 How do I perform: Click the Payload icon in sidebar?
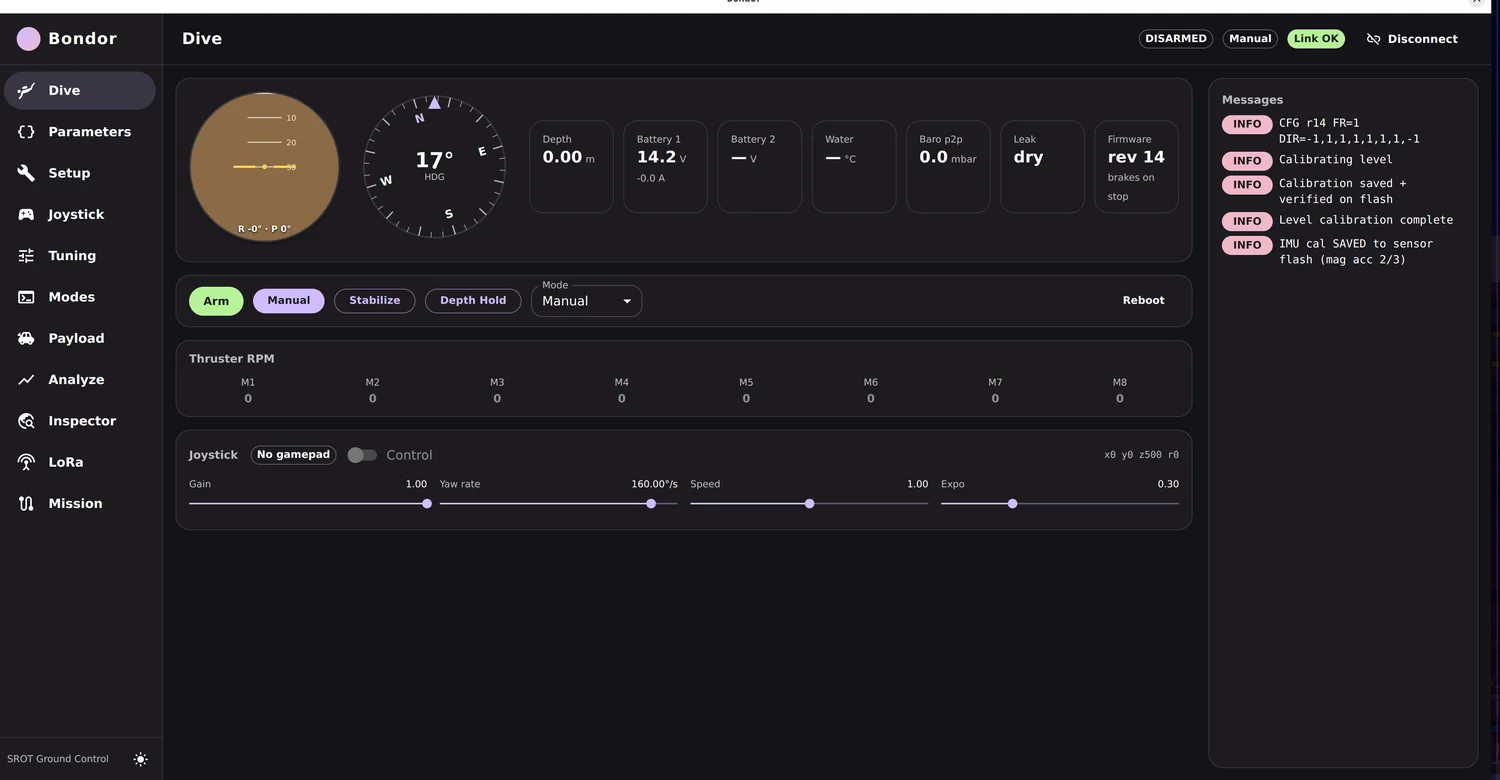pyautogui.click(x=26, y=338)
